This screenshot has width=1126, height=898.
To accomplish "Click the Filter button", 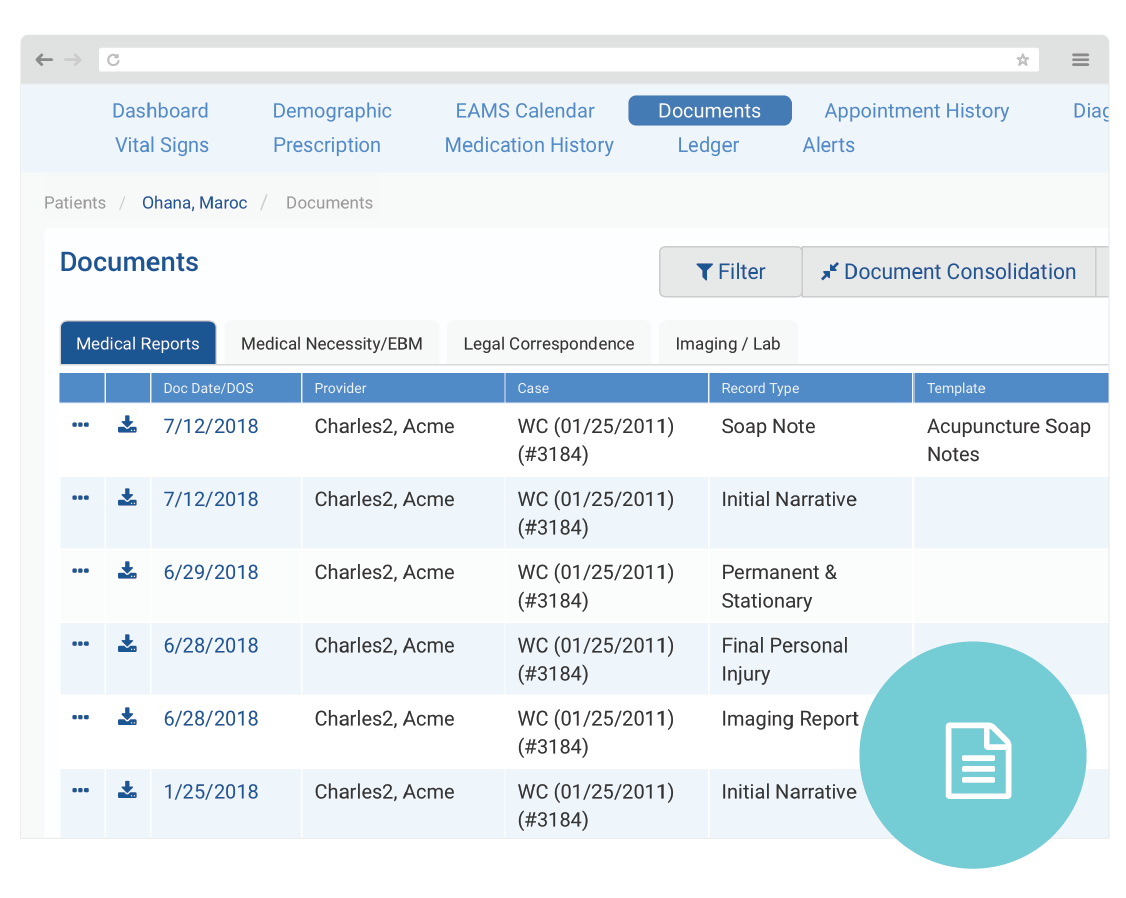I will click(730, 271).
